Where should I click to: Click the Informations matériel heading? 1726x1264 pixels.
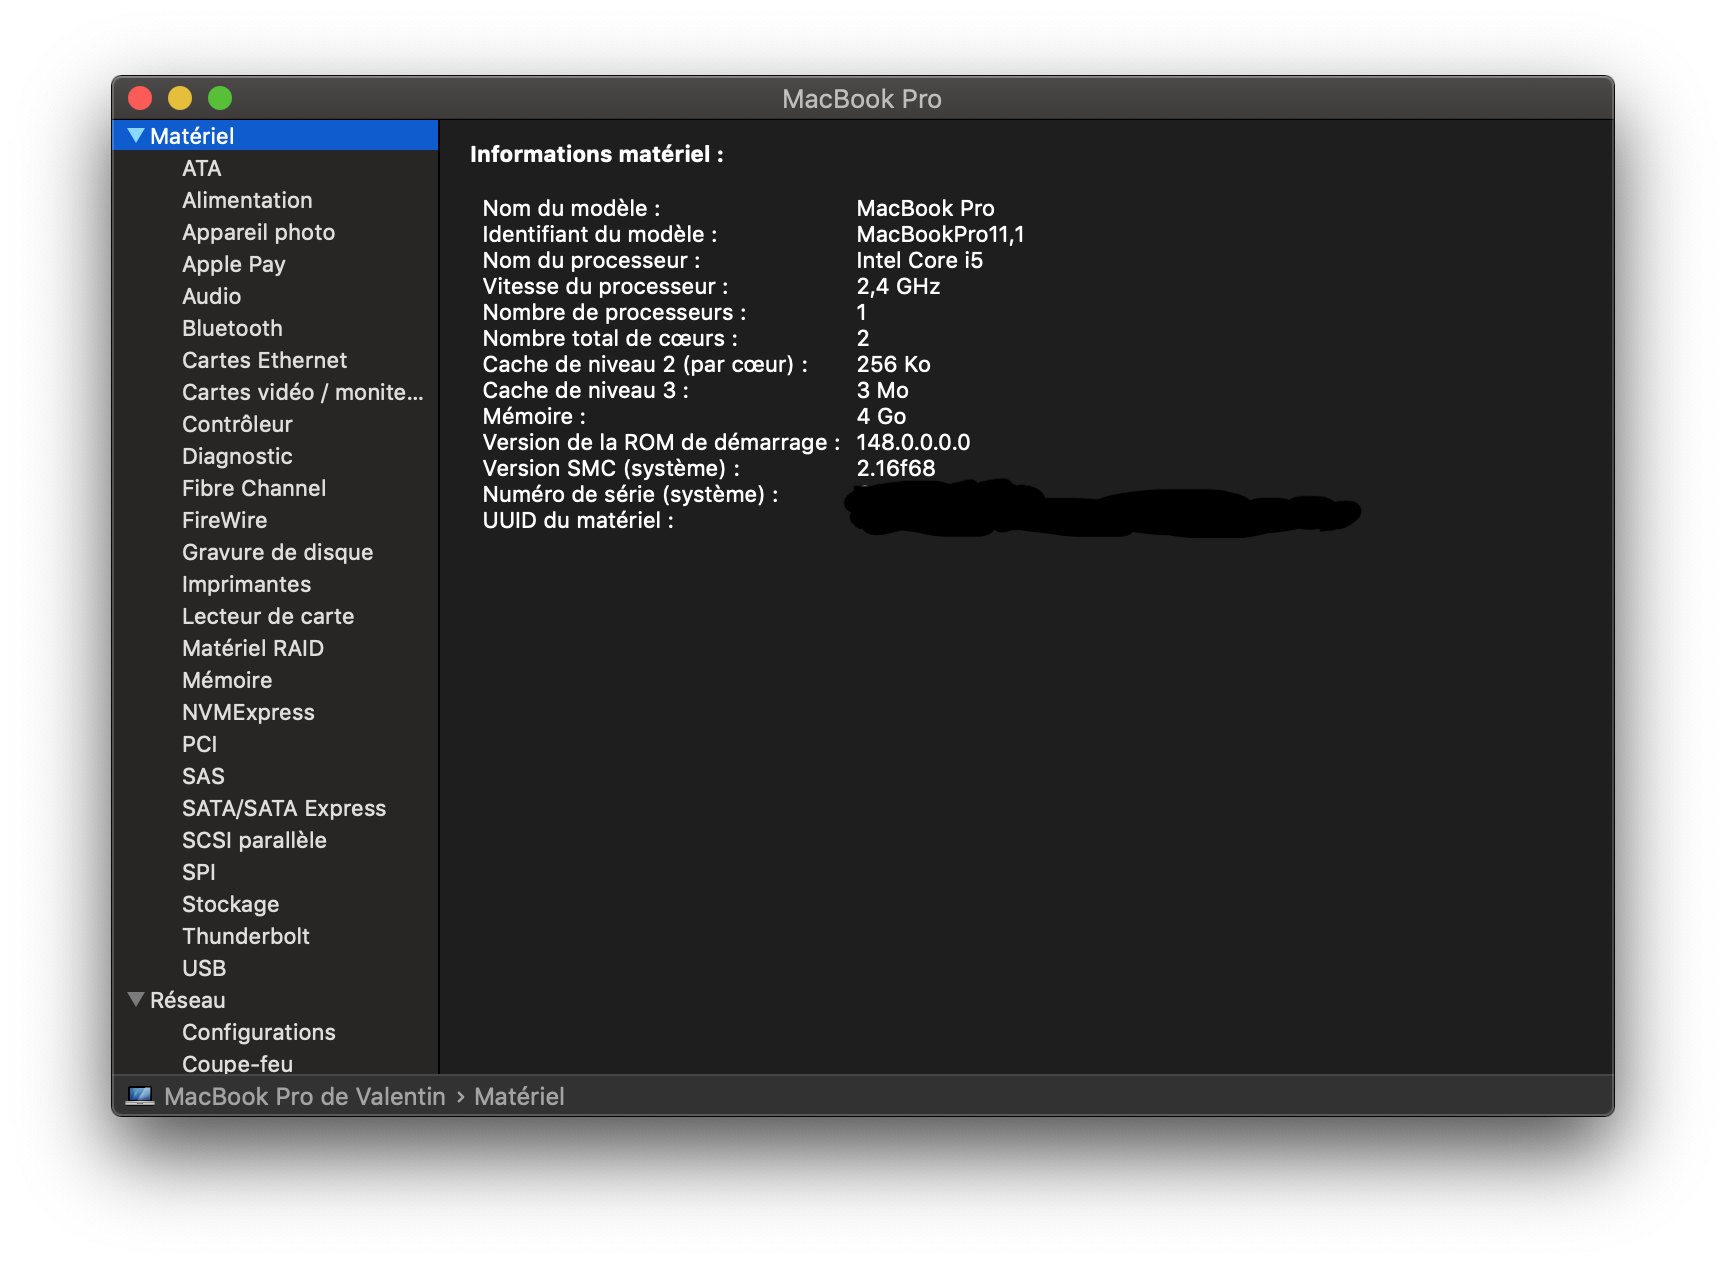(x=597, y=154)
